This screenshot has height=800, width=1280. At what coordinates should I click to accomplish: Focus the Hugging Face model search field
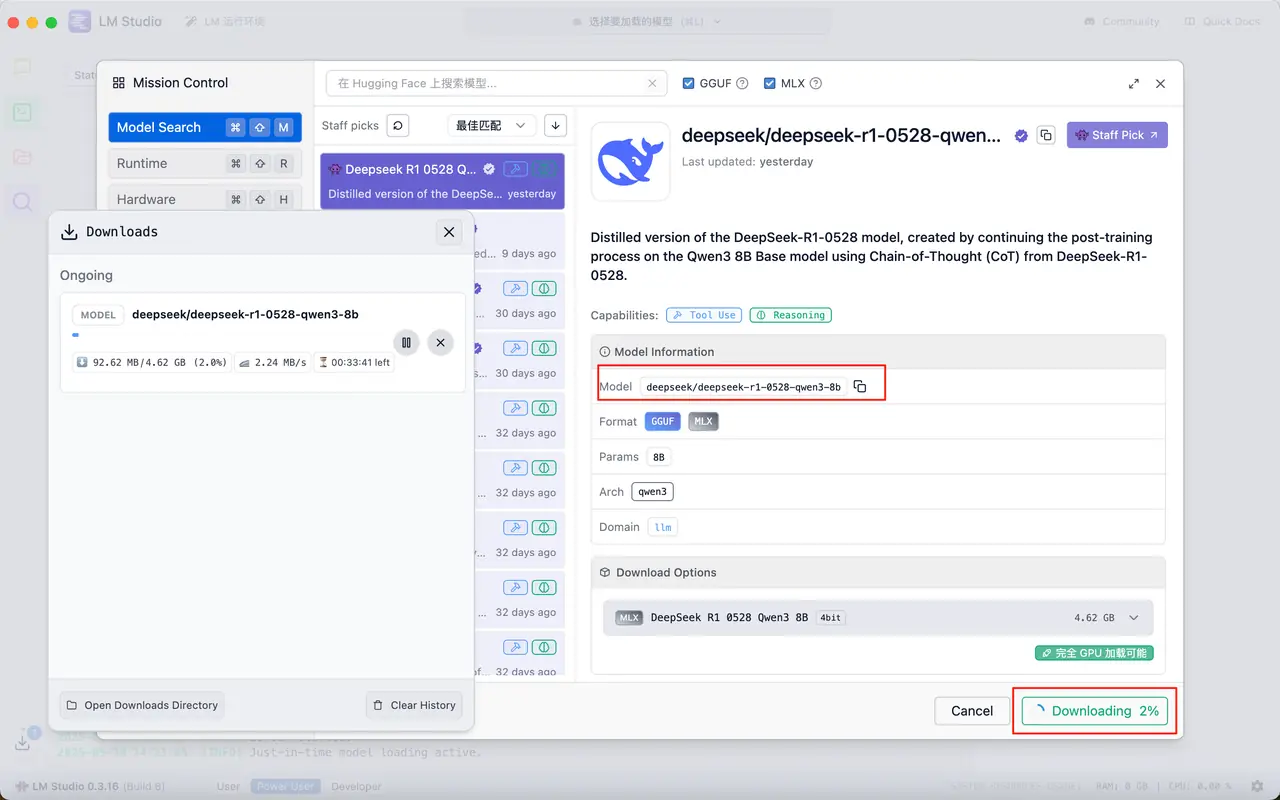coord(496,84)
